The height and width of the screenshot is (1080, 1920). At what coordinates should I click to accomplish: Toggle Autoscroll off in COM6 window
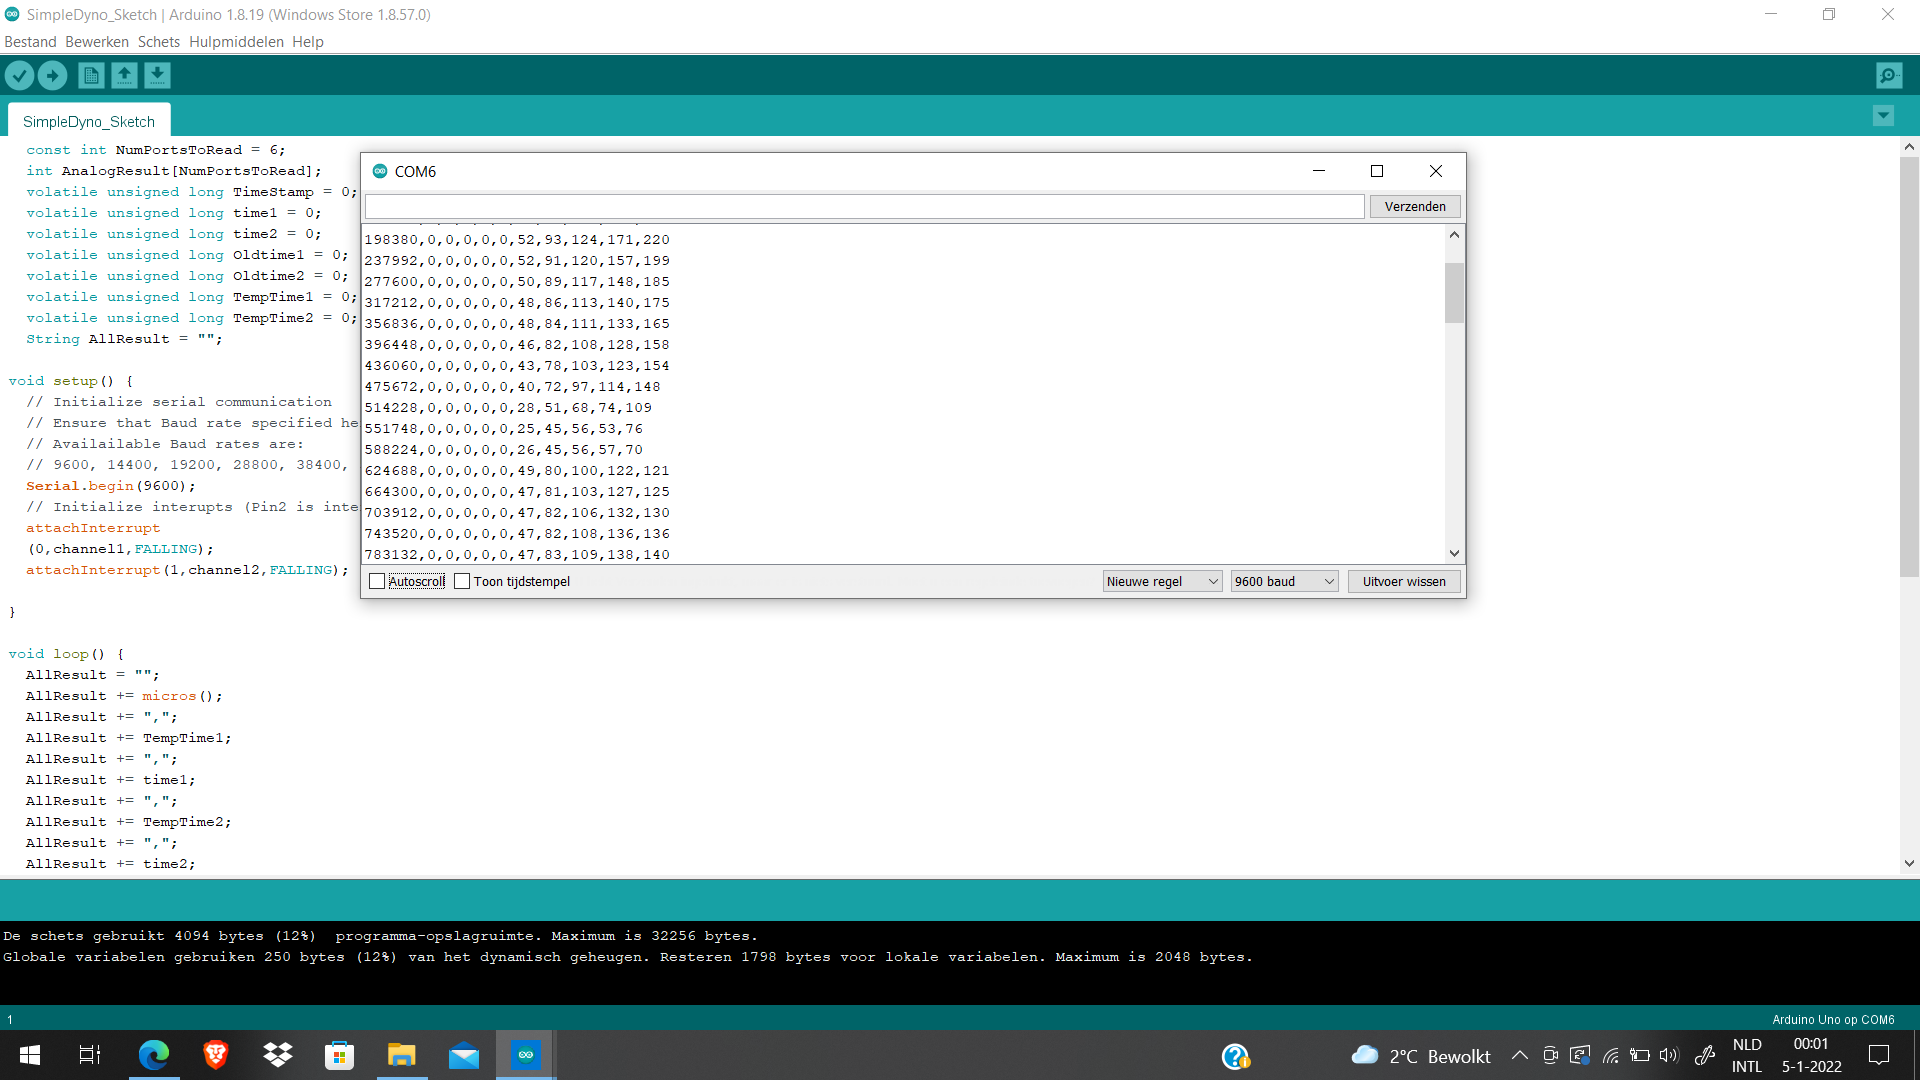click(x=377, y=580)
